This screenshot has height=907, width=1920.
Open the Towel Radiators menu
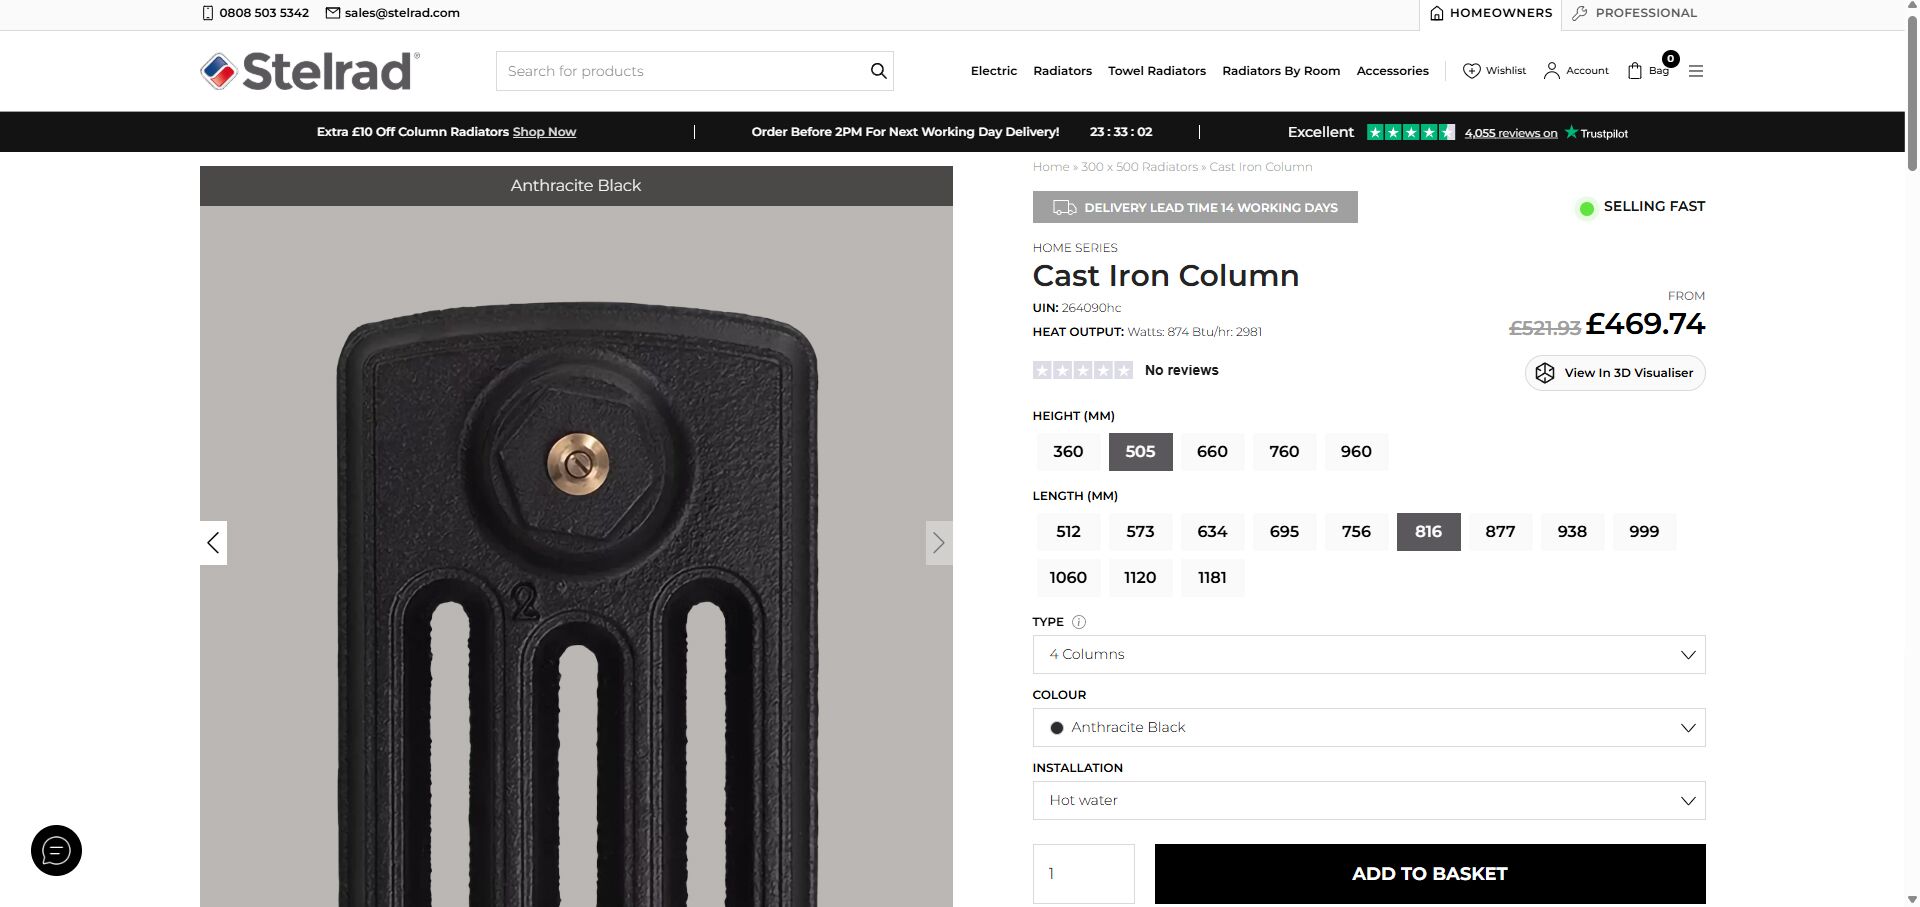pos(1156,71)
